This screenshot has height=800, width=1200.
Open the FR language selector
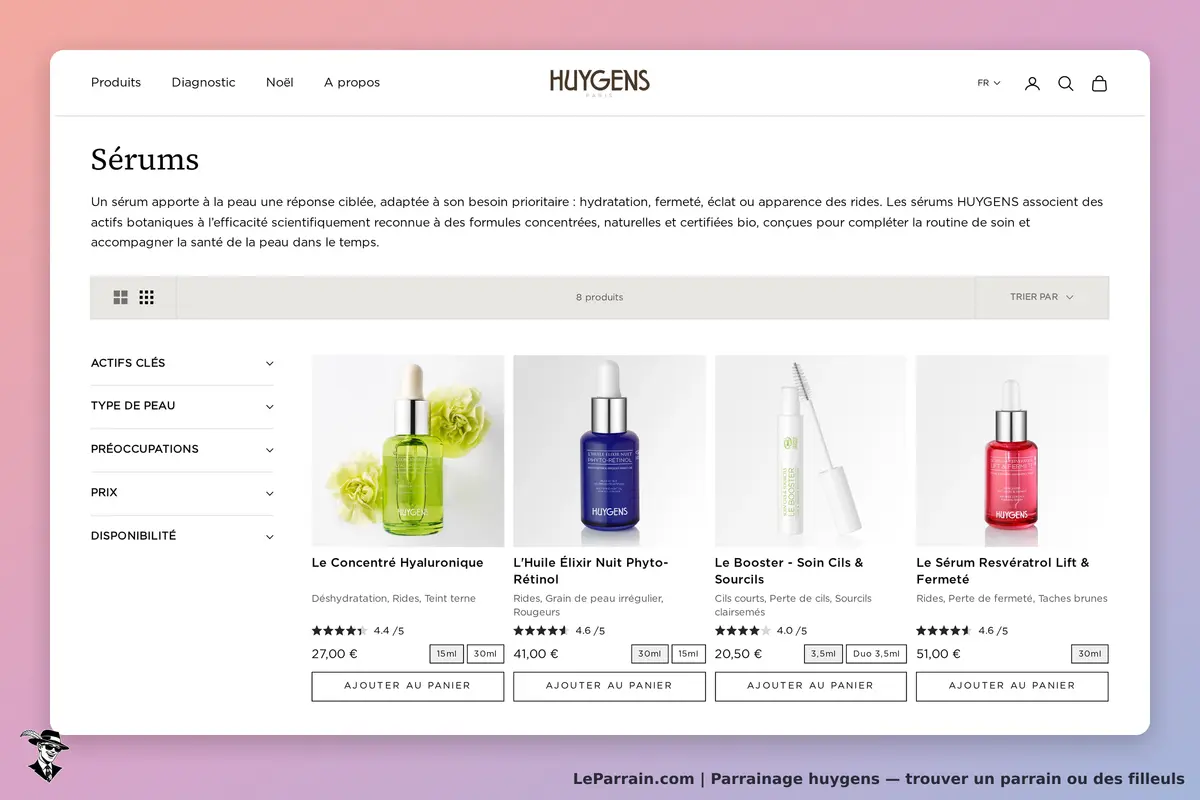988,83
